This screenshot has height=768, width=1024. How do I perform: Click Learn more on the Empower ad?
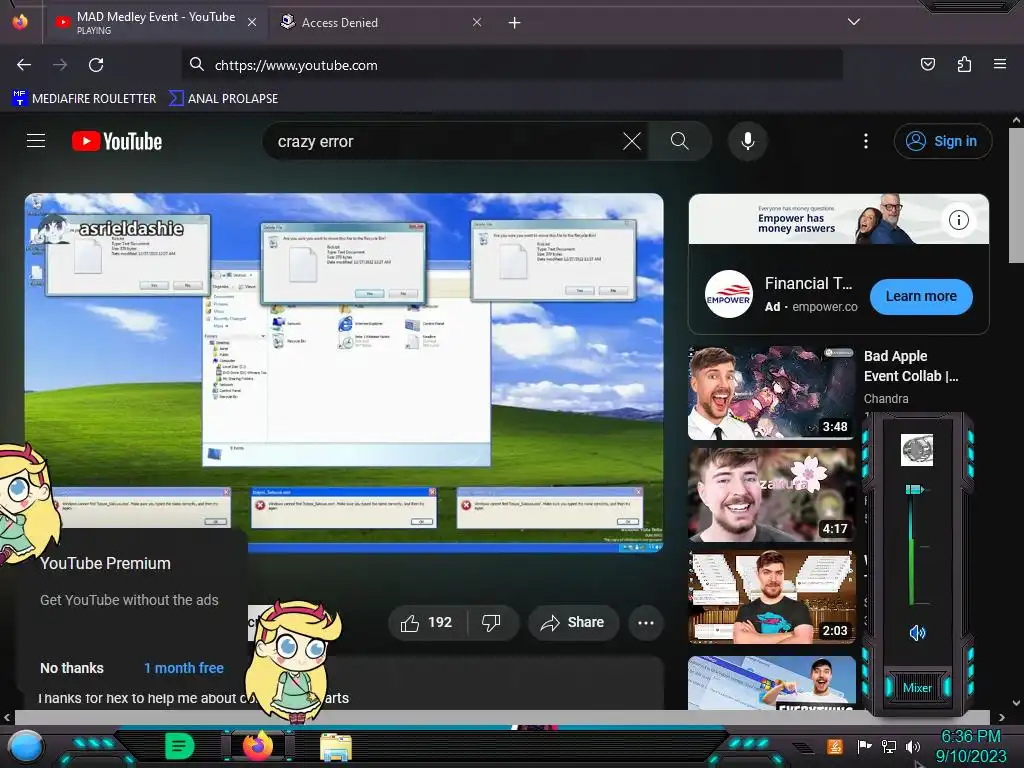[921, 296]
